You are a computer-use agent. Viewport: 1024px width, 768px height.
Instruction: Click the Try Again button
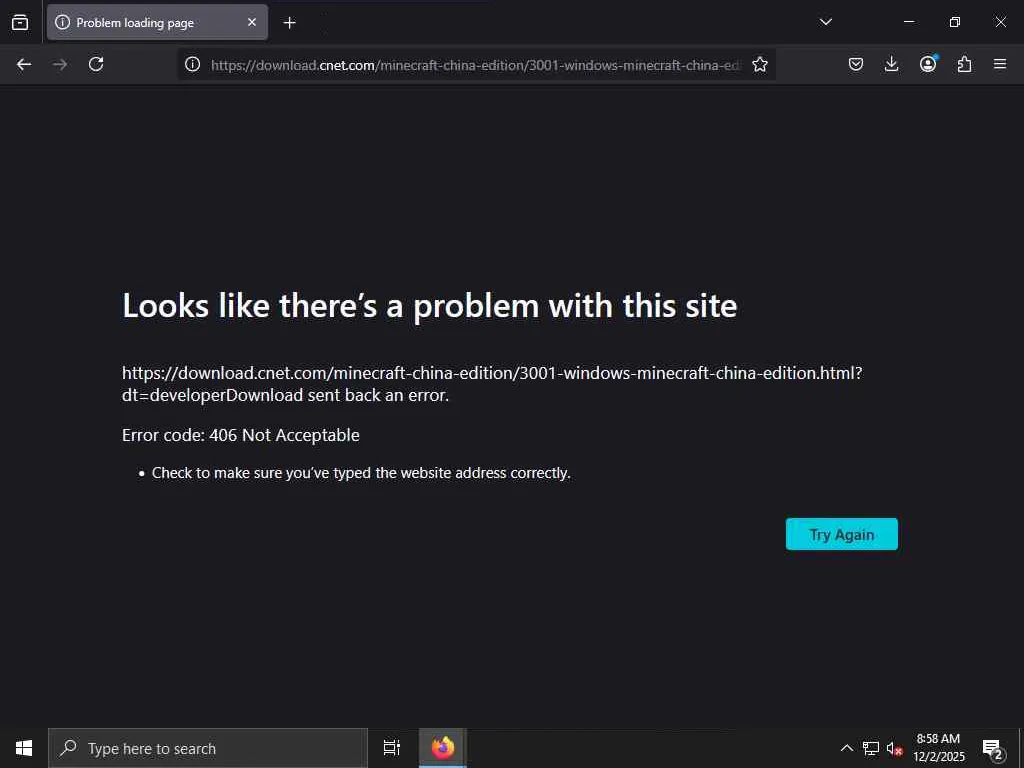[841, 534]
